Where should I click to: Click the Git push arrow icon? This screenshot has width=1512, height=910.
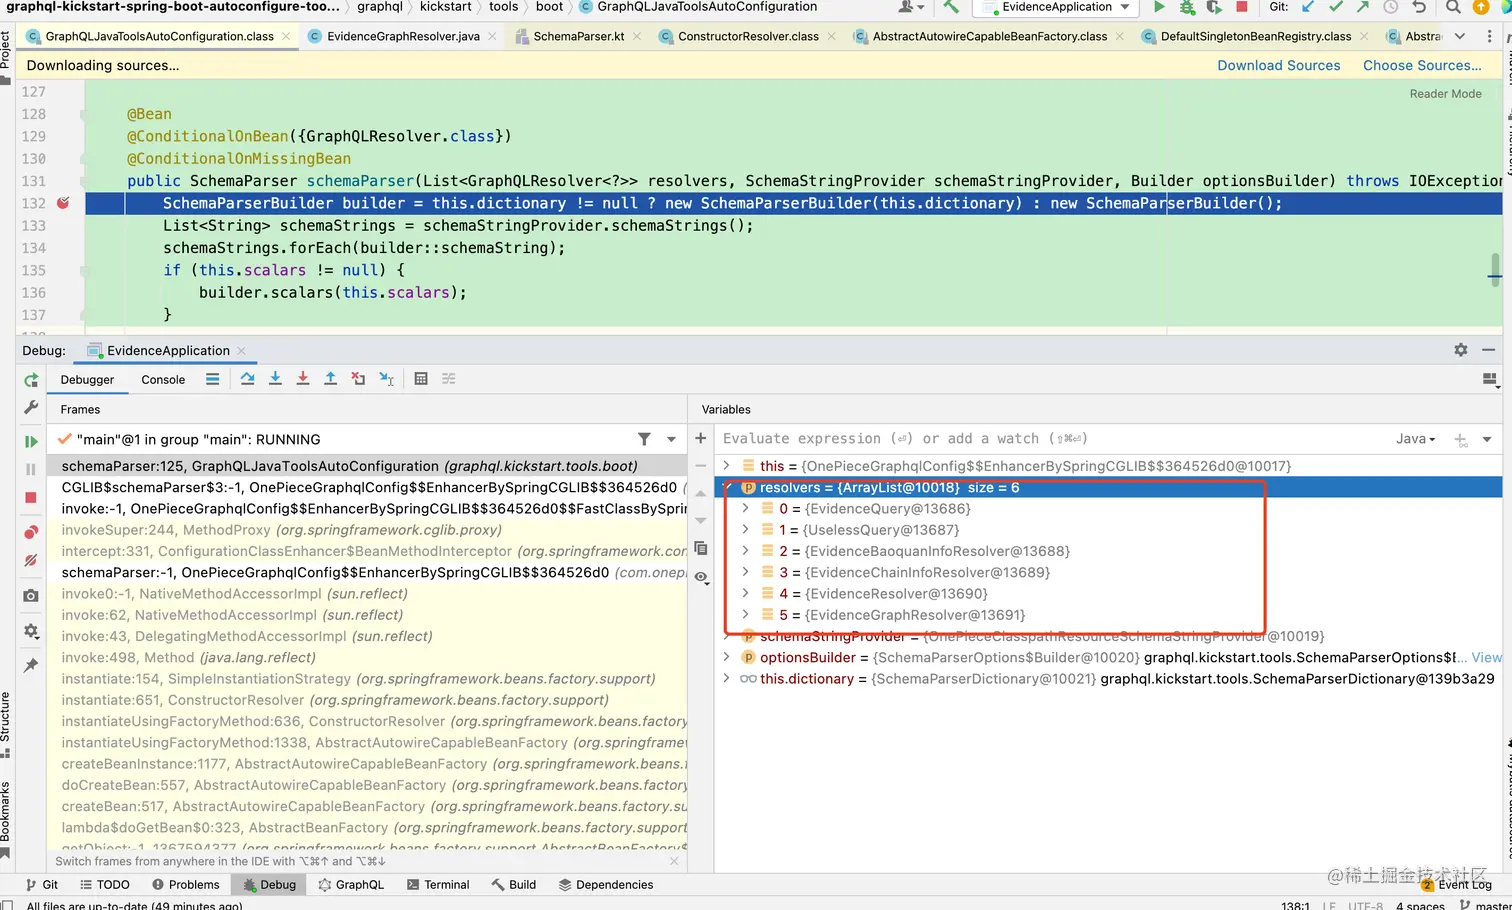pos(1363,7)
